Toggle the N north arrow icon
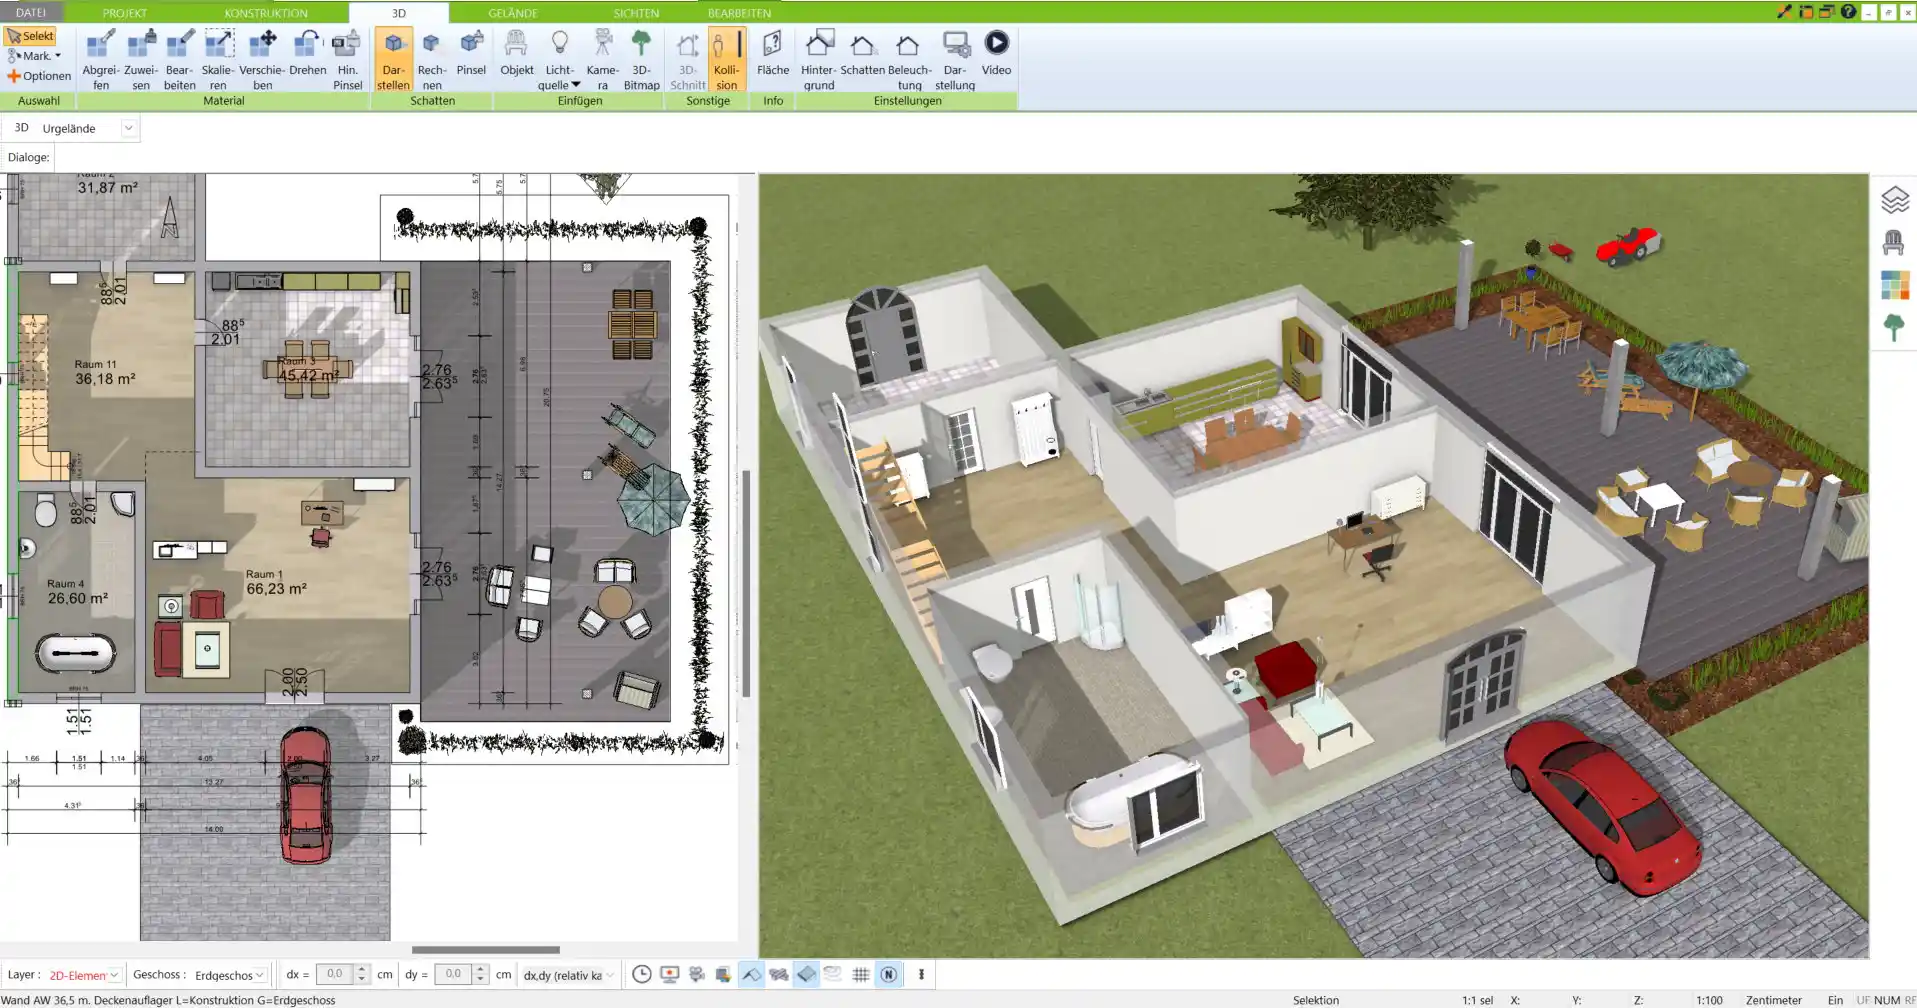Image resolution: width=1917 pixels, height=1008 pixels. tap(888, 974)
